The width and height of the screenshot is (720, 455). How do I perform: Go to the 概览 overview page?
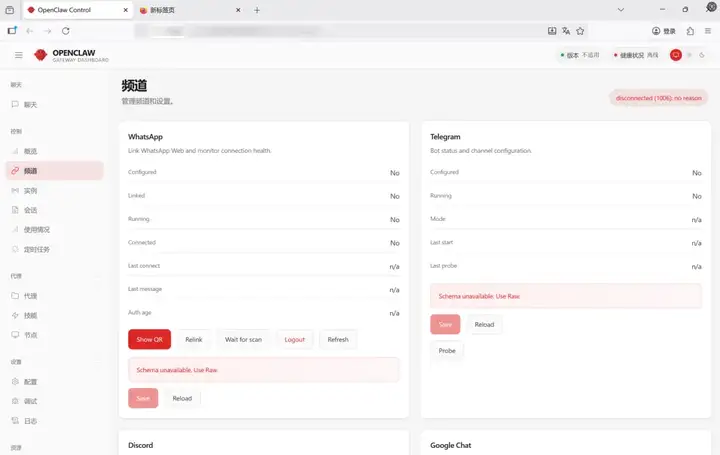coord(54,151)
